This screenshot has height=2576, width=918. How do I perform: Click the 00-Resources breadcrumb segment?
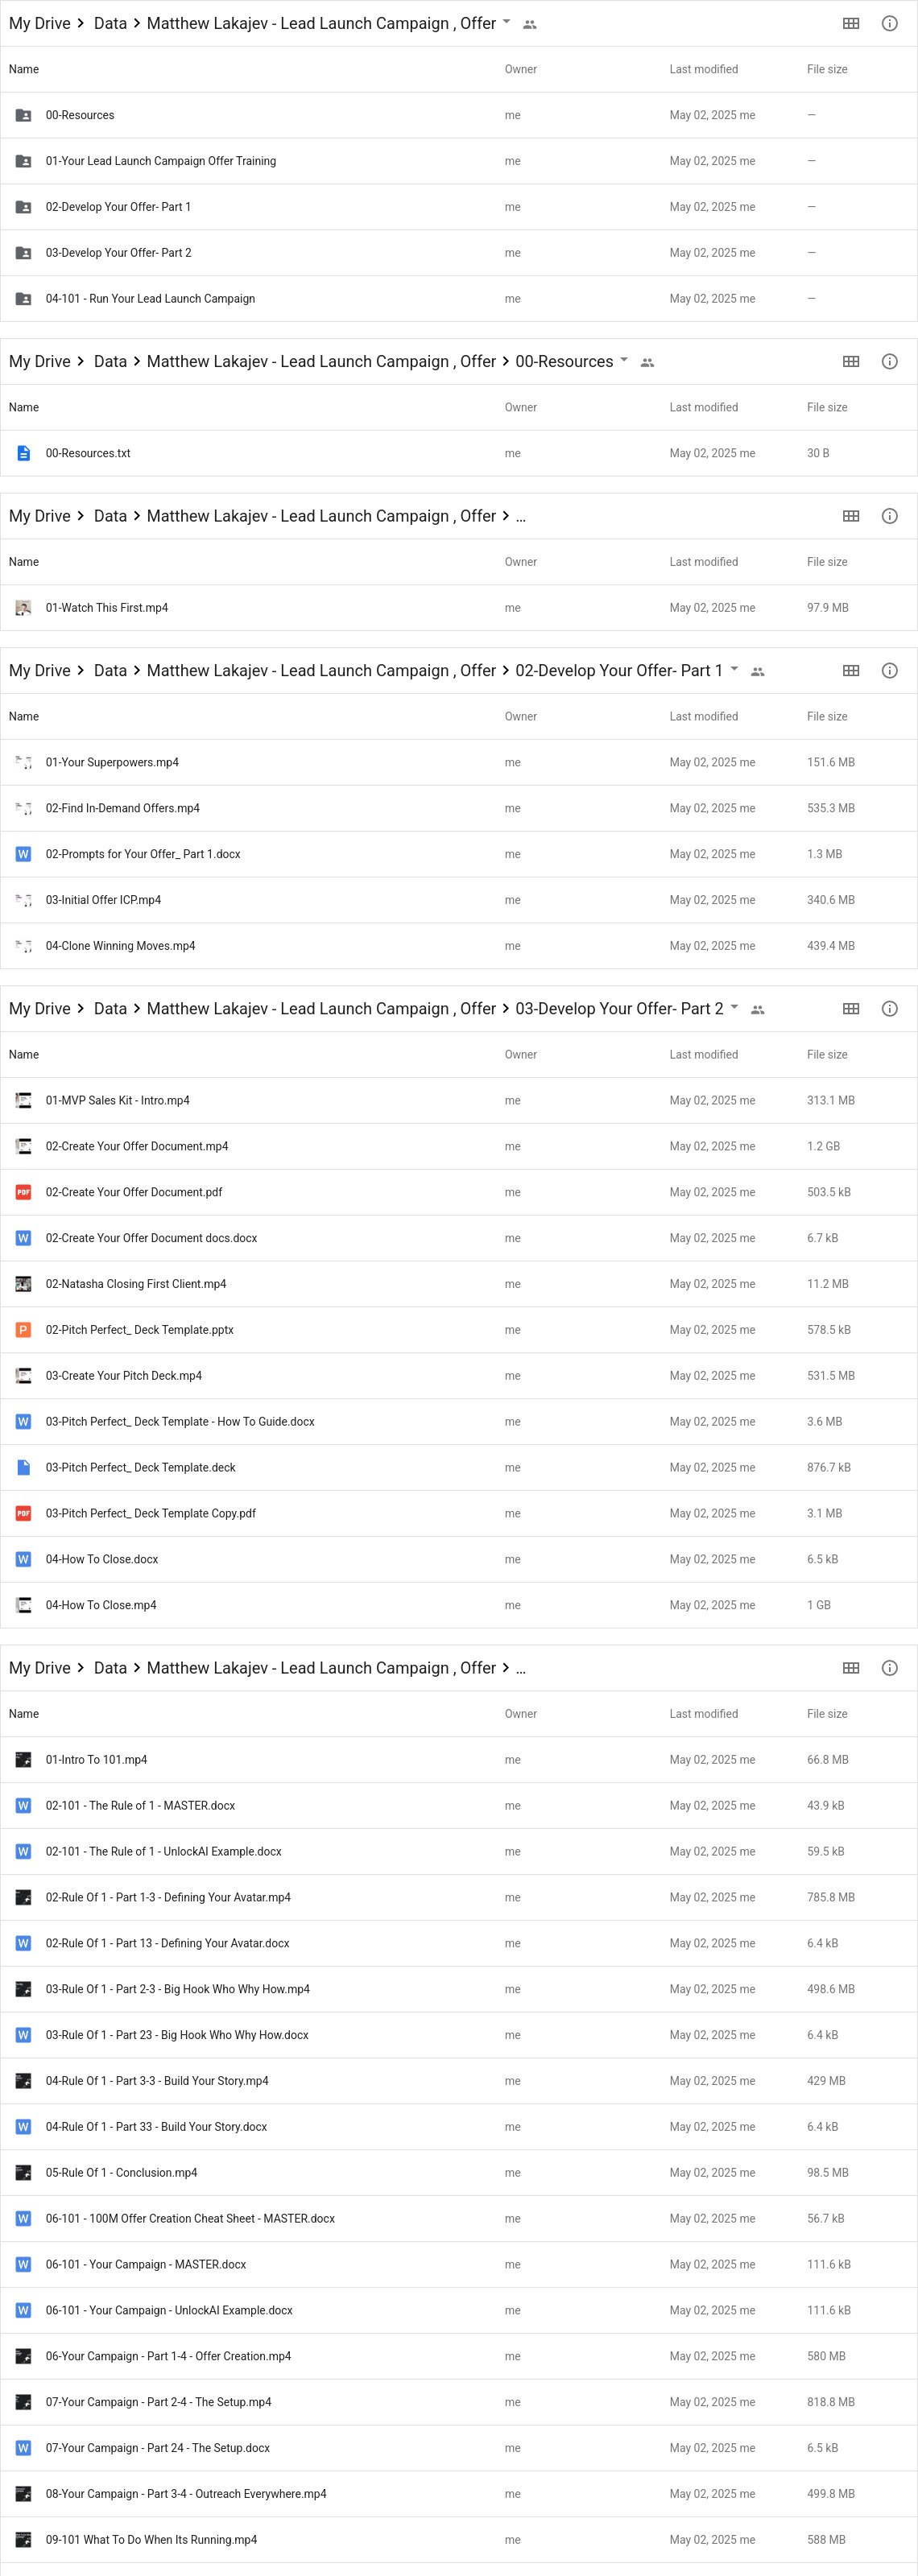click(x=564, y=361)
